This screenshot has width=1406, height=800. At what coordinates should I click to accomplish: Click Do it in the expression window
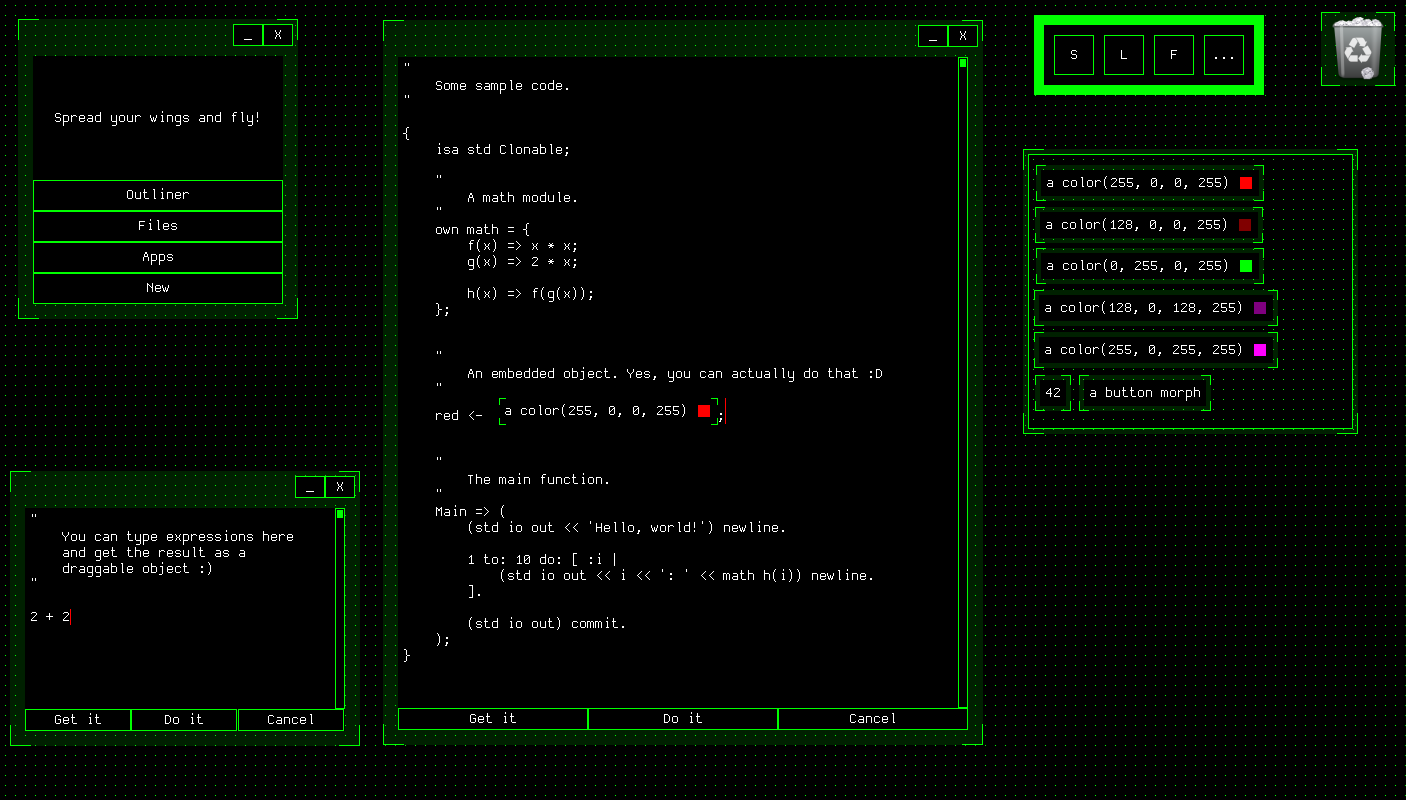184,720
